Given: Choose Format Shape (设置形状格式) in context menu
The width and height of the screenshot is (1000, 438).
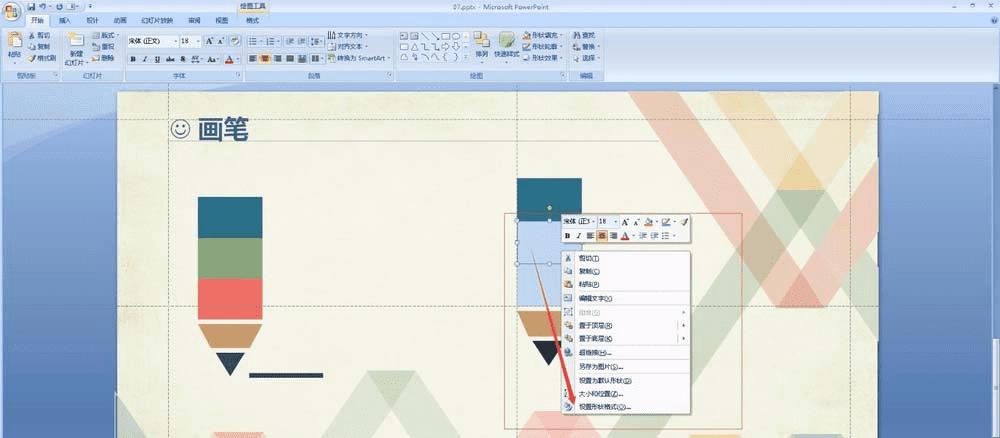Looking at the screenshot, I should [x=626, y=407].
